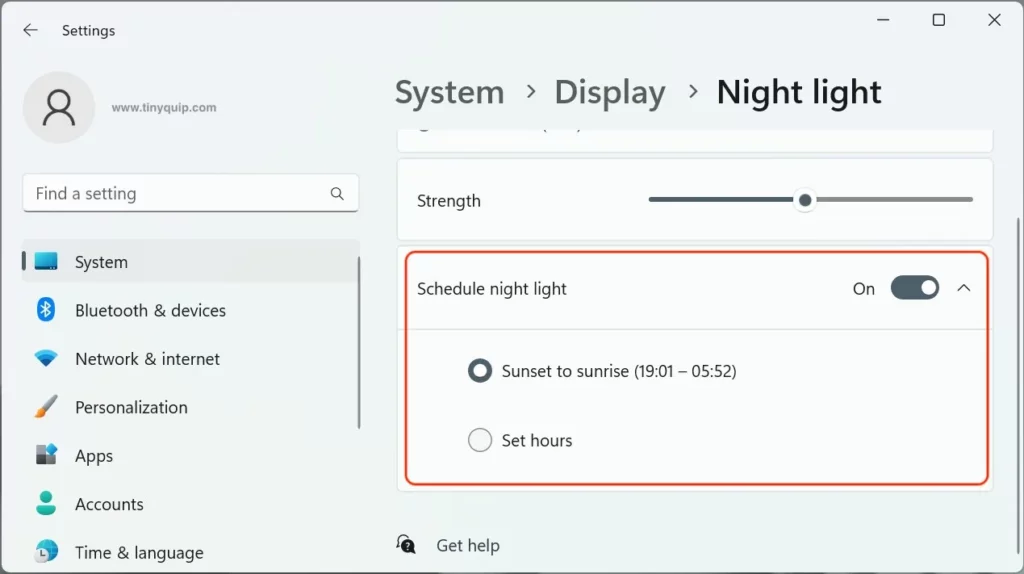Focus the Find a setting box
The height and width of the screenshot is (574, 1024).
coord(175,194)
